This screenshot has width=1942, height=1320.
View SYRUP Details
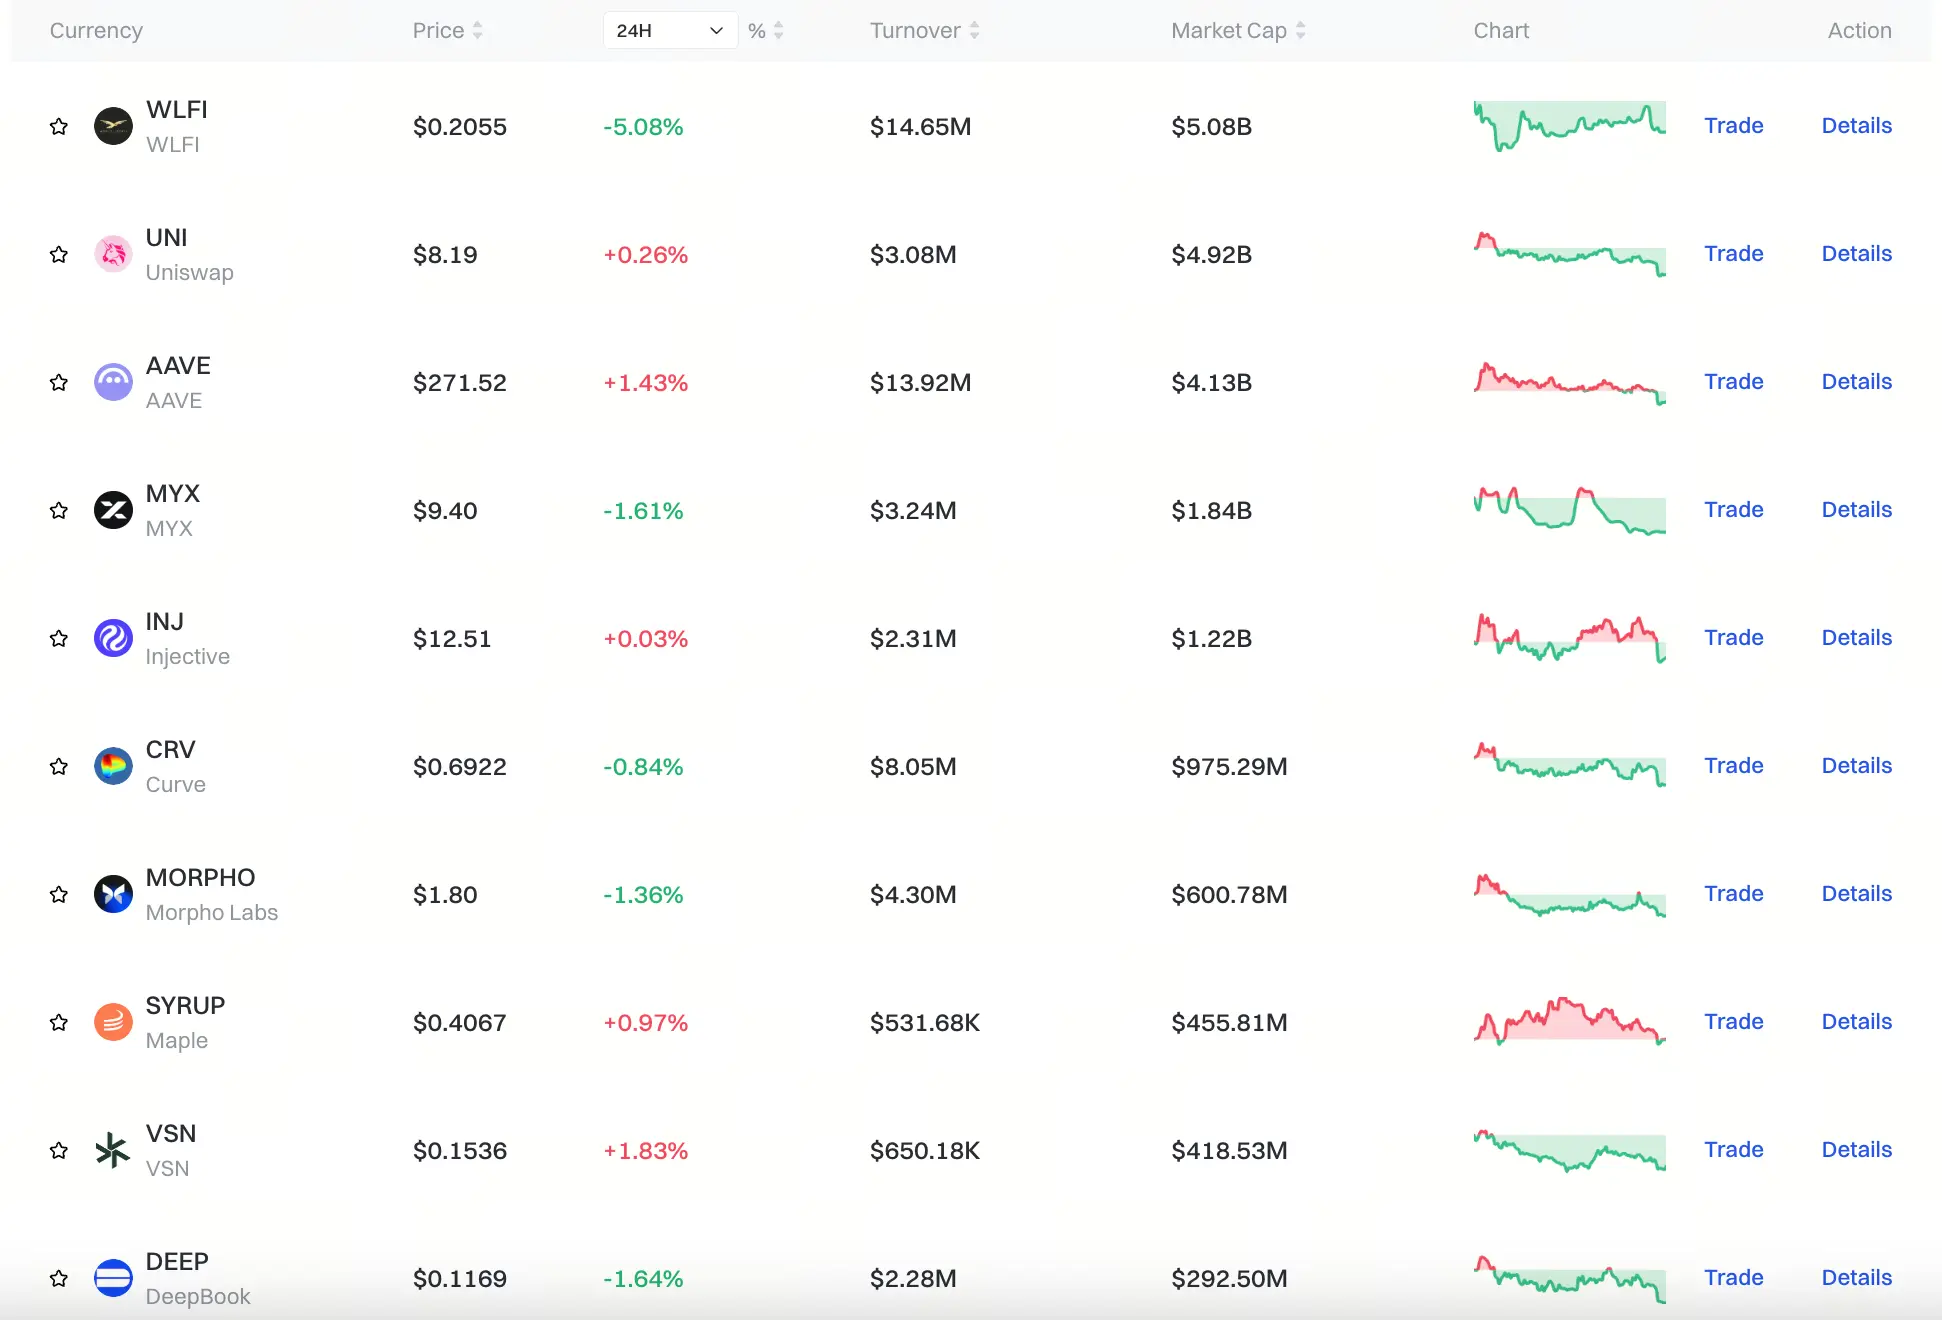pos(1856,1022)
